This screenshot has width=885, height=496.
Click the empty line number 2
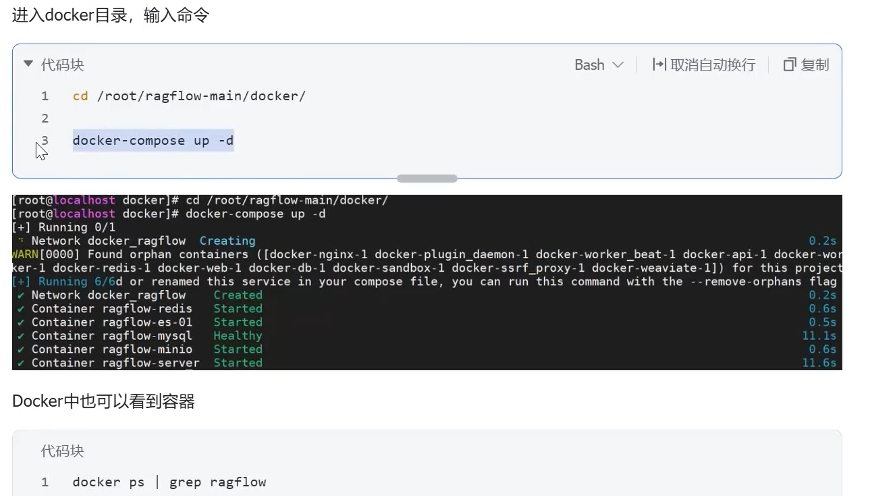tap(45, 118)
